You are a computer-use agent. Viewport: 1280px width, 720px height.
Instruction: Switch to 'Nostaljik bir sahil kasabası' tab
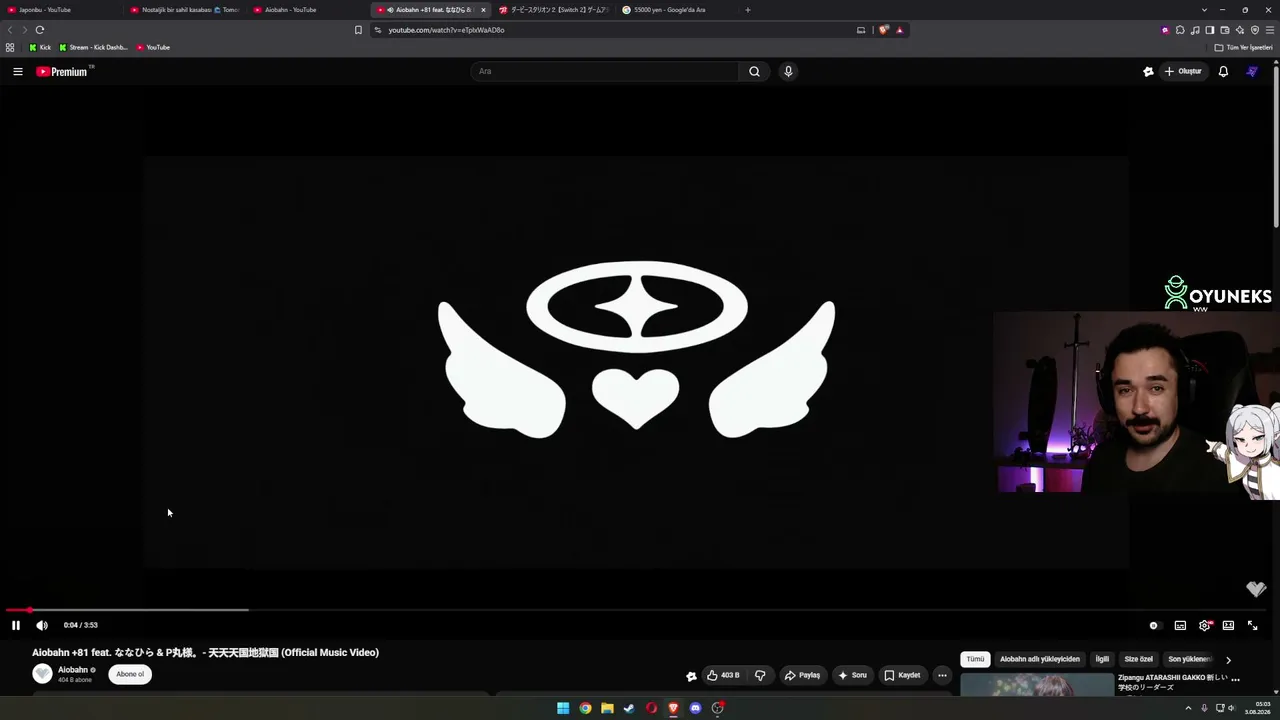pos(185,10)
